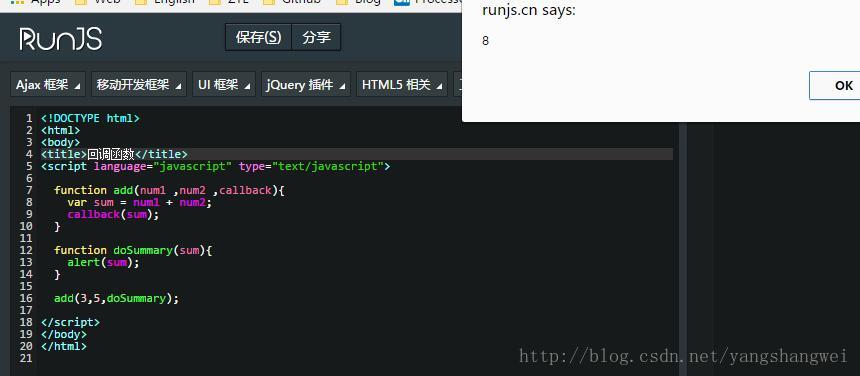Click the 保存(S) save button

coord(258,37)
